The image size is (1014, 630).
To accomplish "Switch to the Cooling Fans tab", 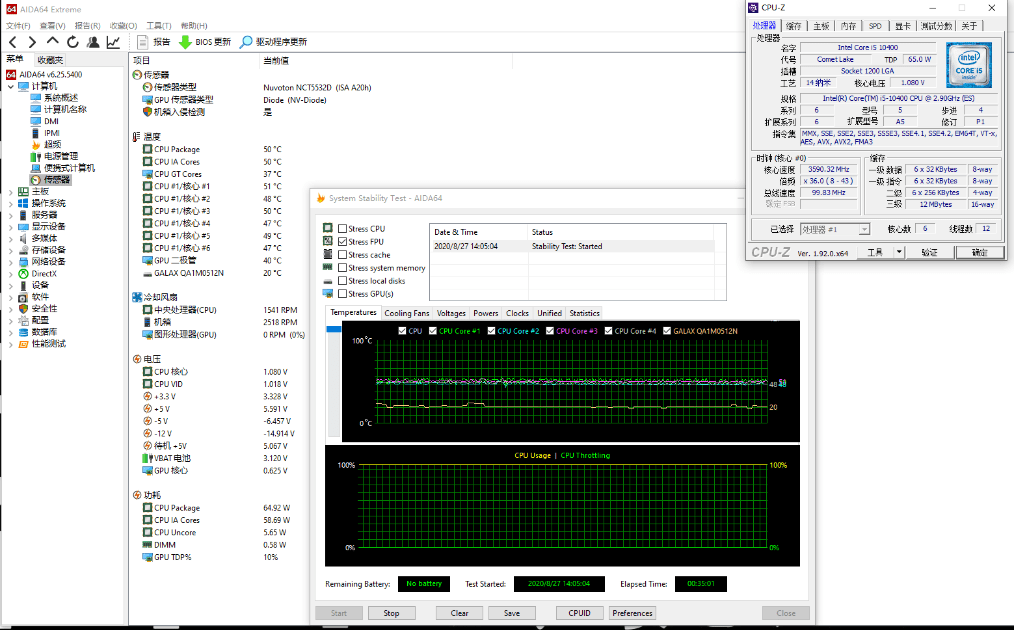I will (406, 313).
